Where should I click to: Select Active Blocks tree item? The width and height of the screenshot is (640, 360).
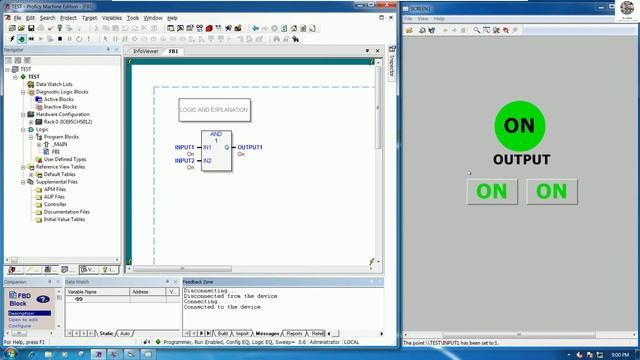(x=58, y=99)
